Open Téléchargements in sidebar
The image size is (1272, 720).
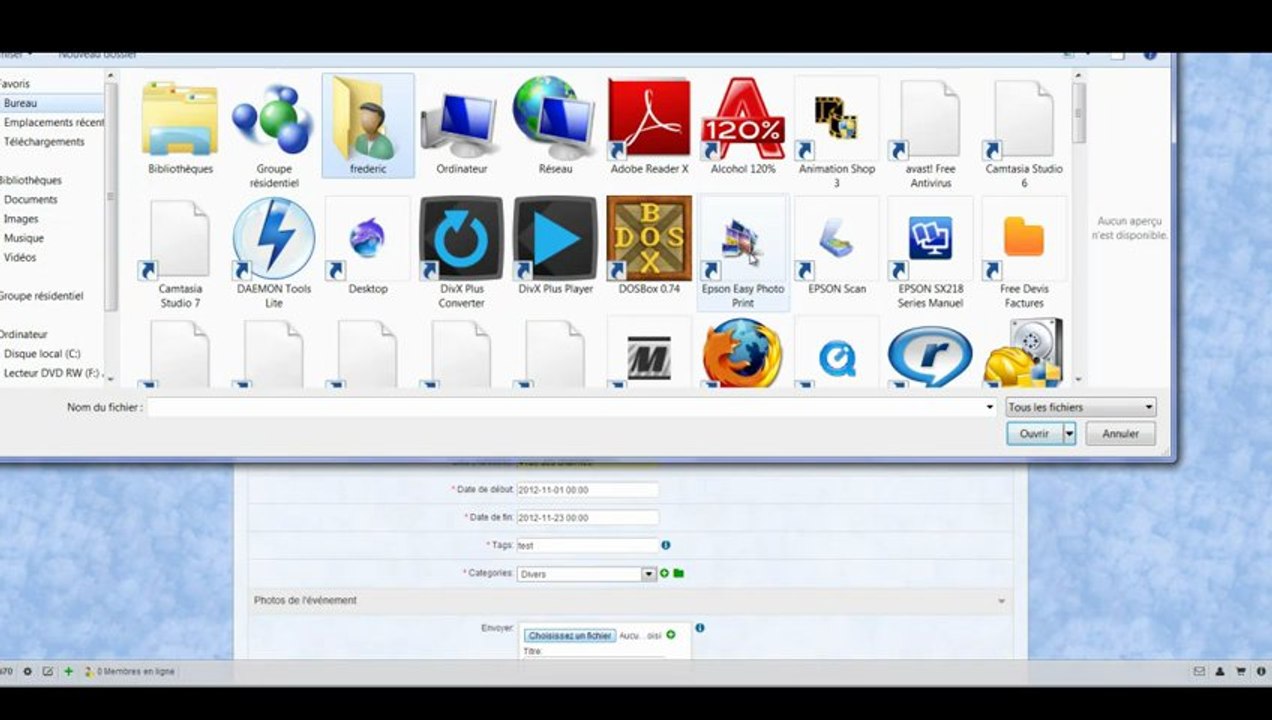[x=44, y=142]
